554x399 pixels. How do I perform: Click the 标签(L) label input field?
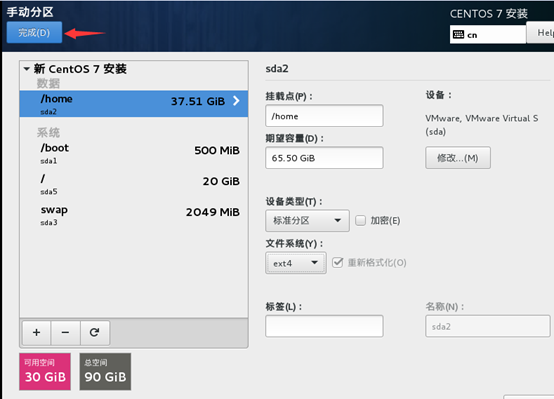pyautogui.click(x=324, y=326)
